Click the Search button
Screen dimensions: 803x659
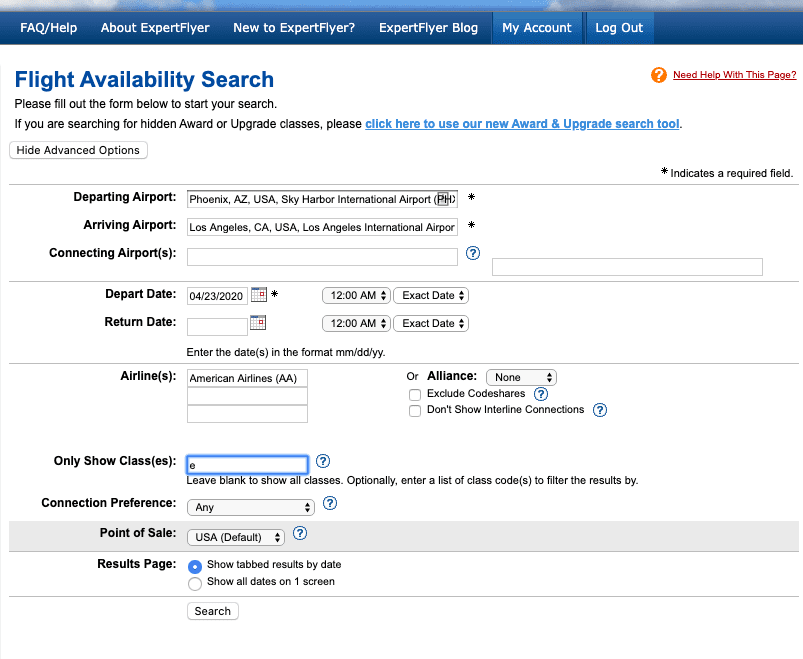(x=213, y=611)
